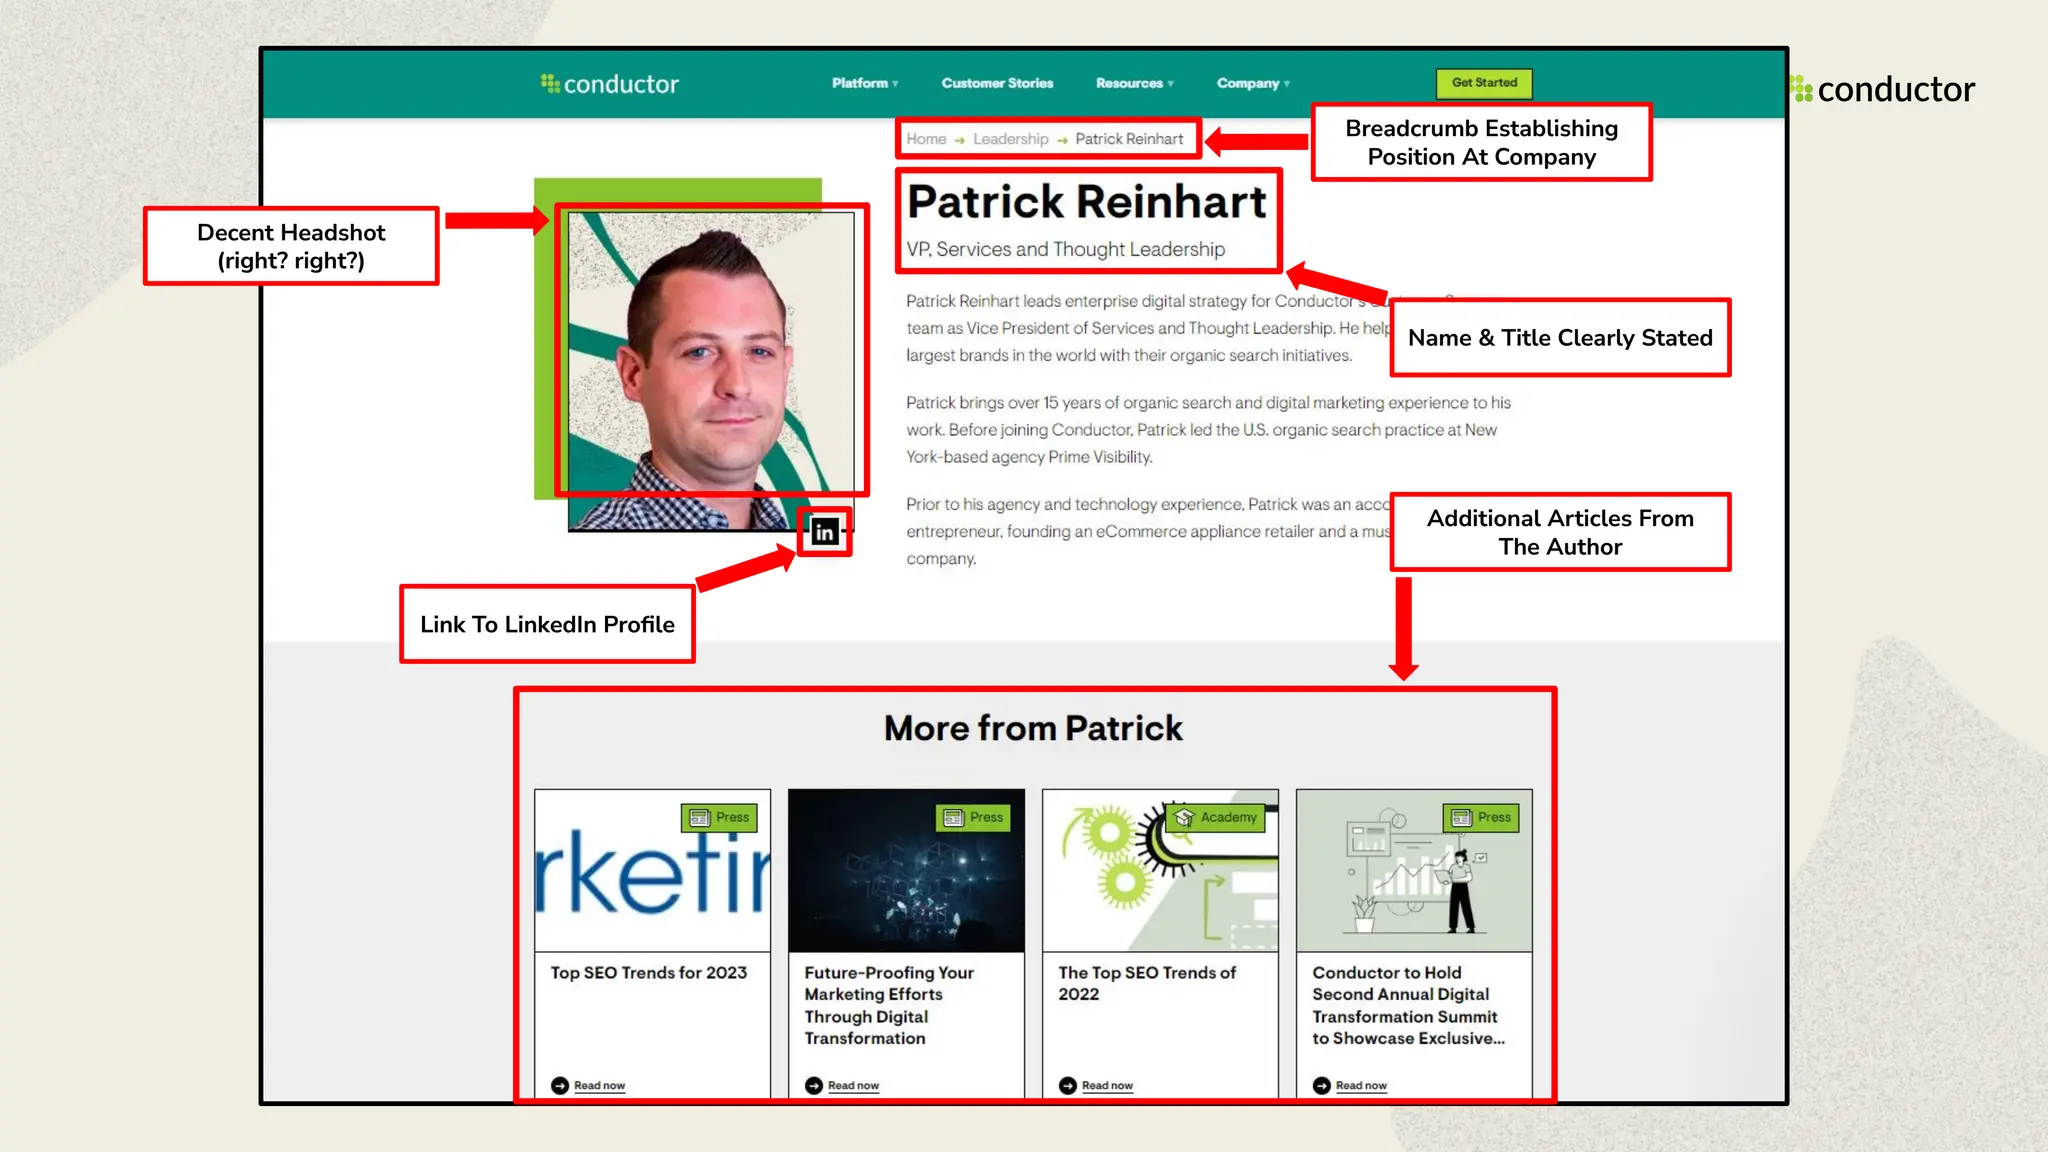The width and height of the screenshot is (2048, 1152).
Task: Click the Conductor logo in slide's top-right corner
Action: [x=1882, y=89]
